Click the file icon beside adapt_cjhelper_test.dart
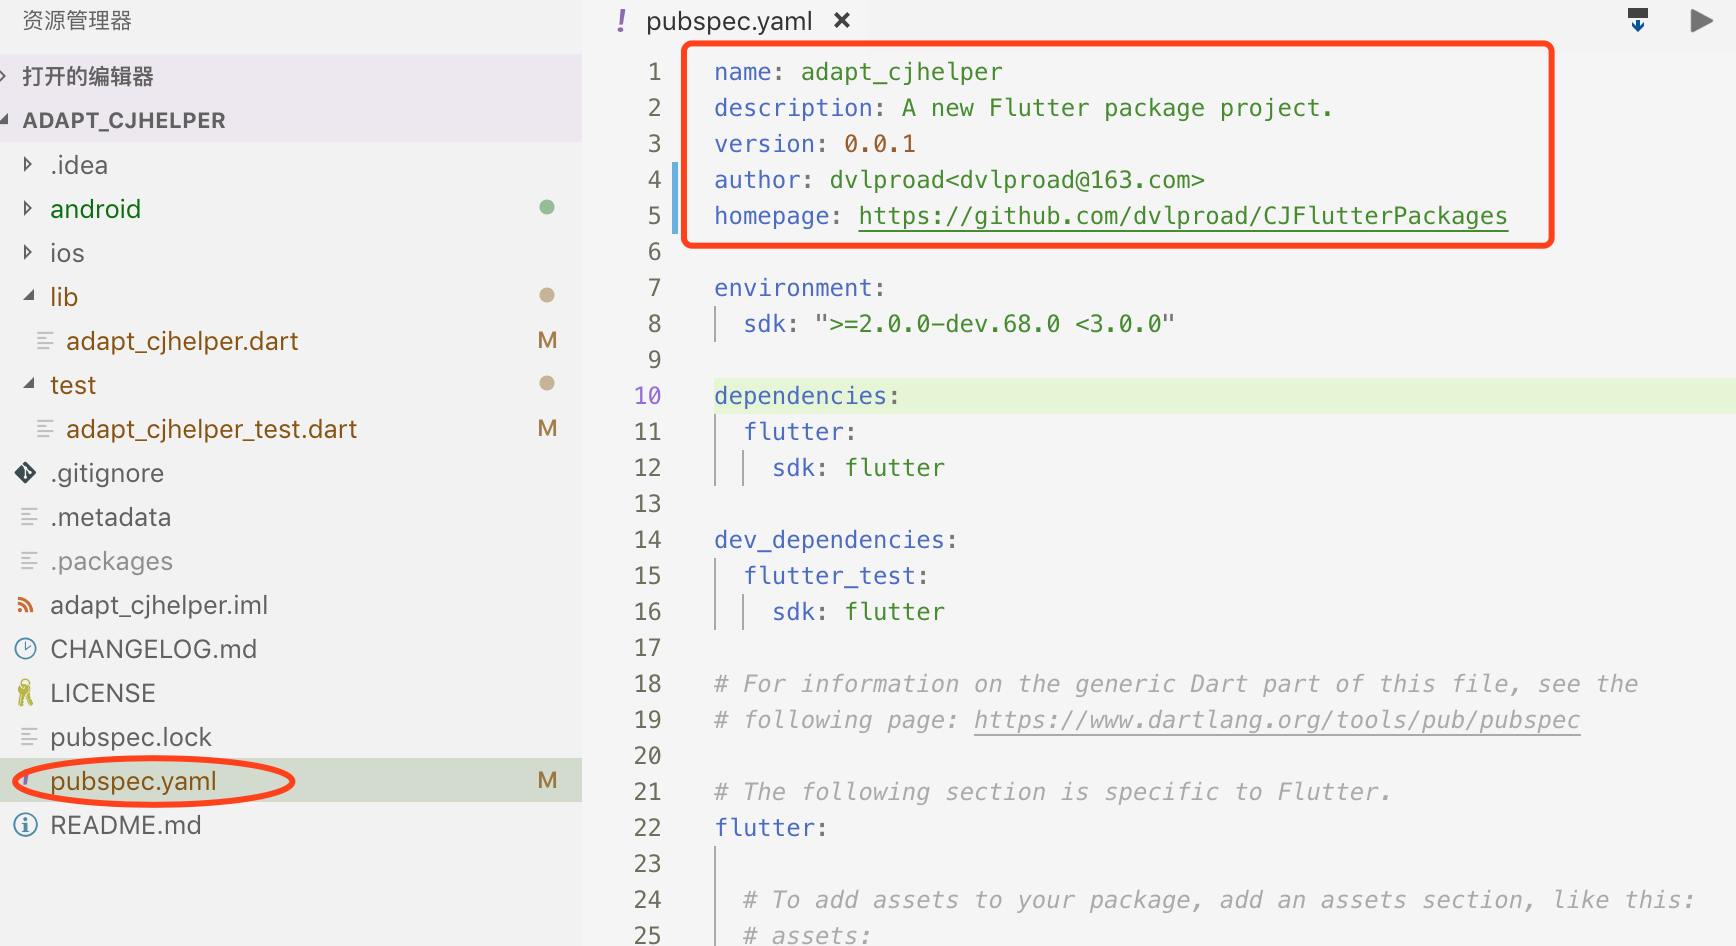1736x946 pixels. [x=45, y=429]
